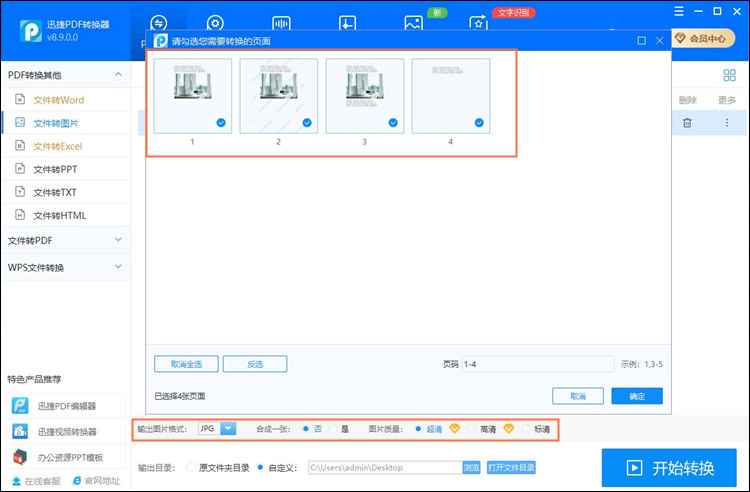
Task: Confirm with the 确定 button
Action: click(x=637, y=396)
